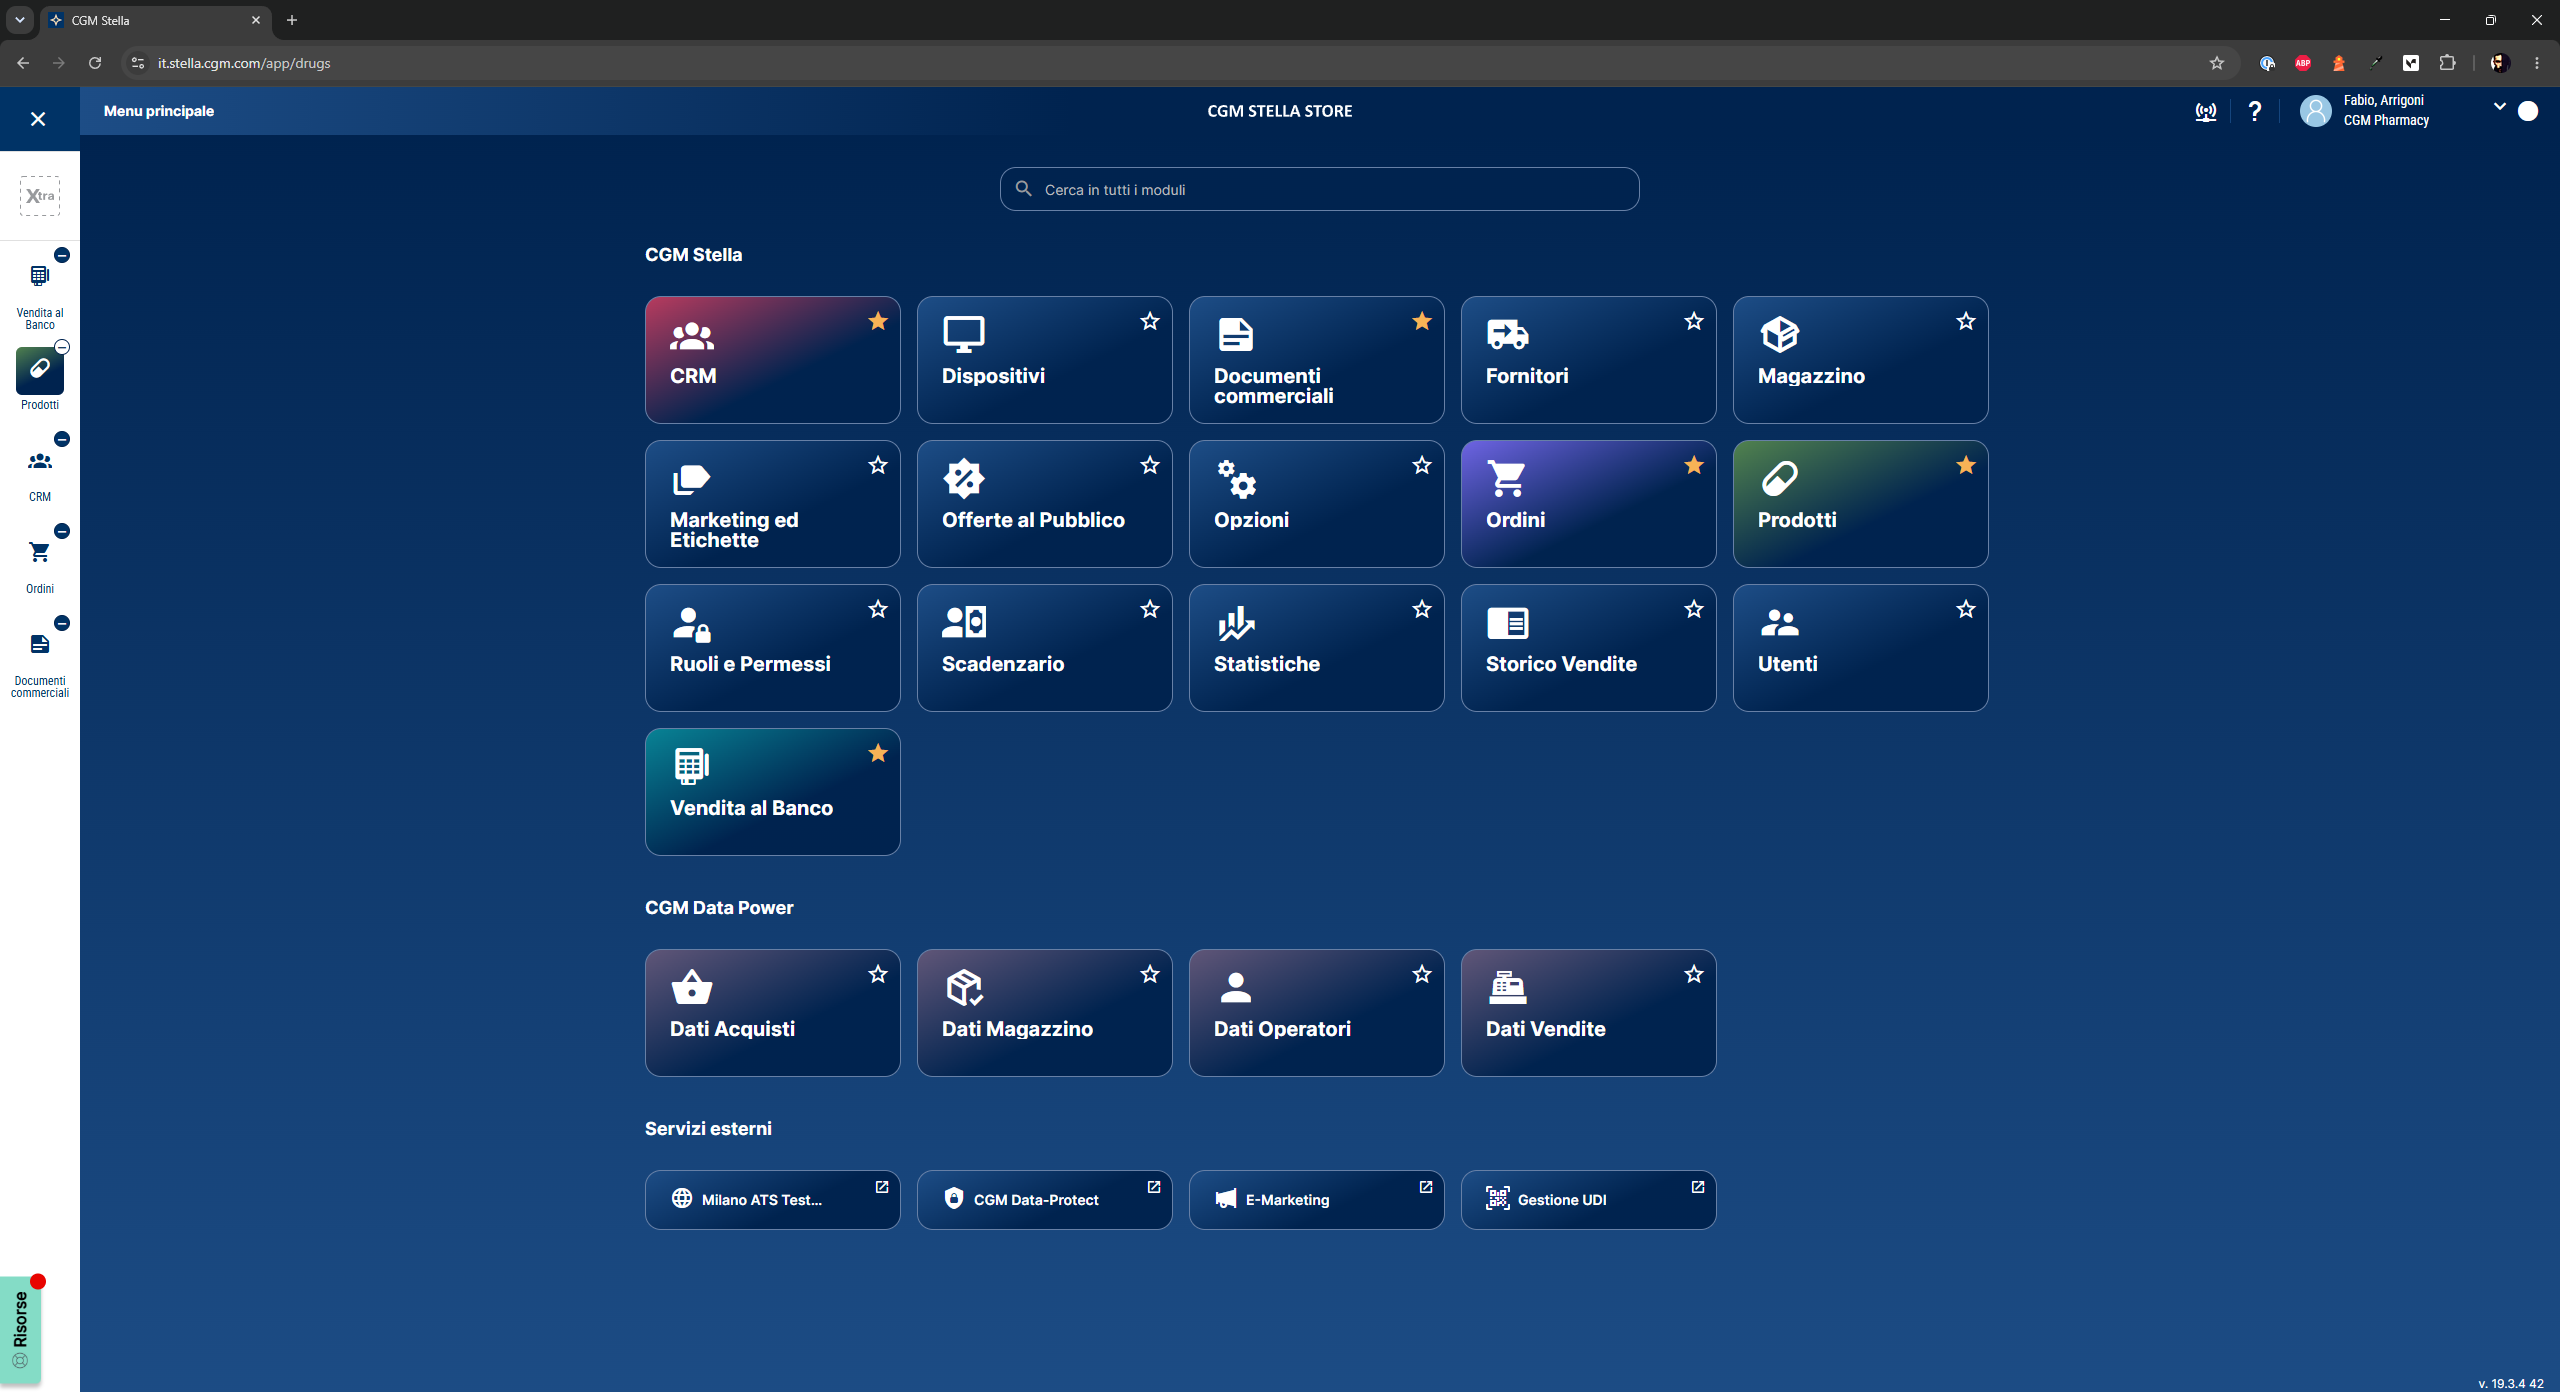Close the main menu with X

point(38,119)
